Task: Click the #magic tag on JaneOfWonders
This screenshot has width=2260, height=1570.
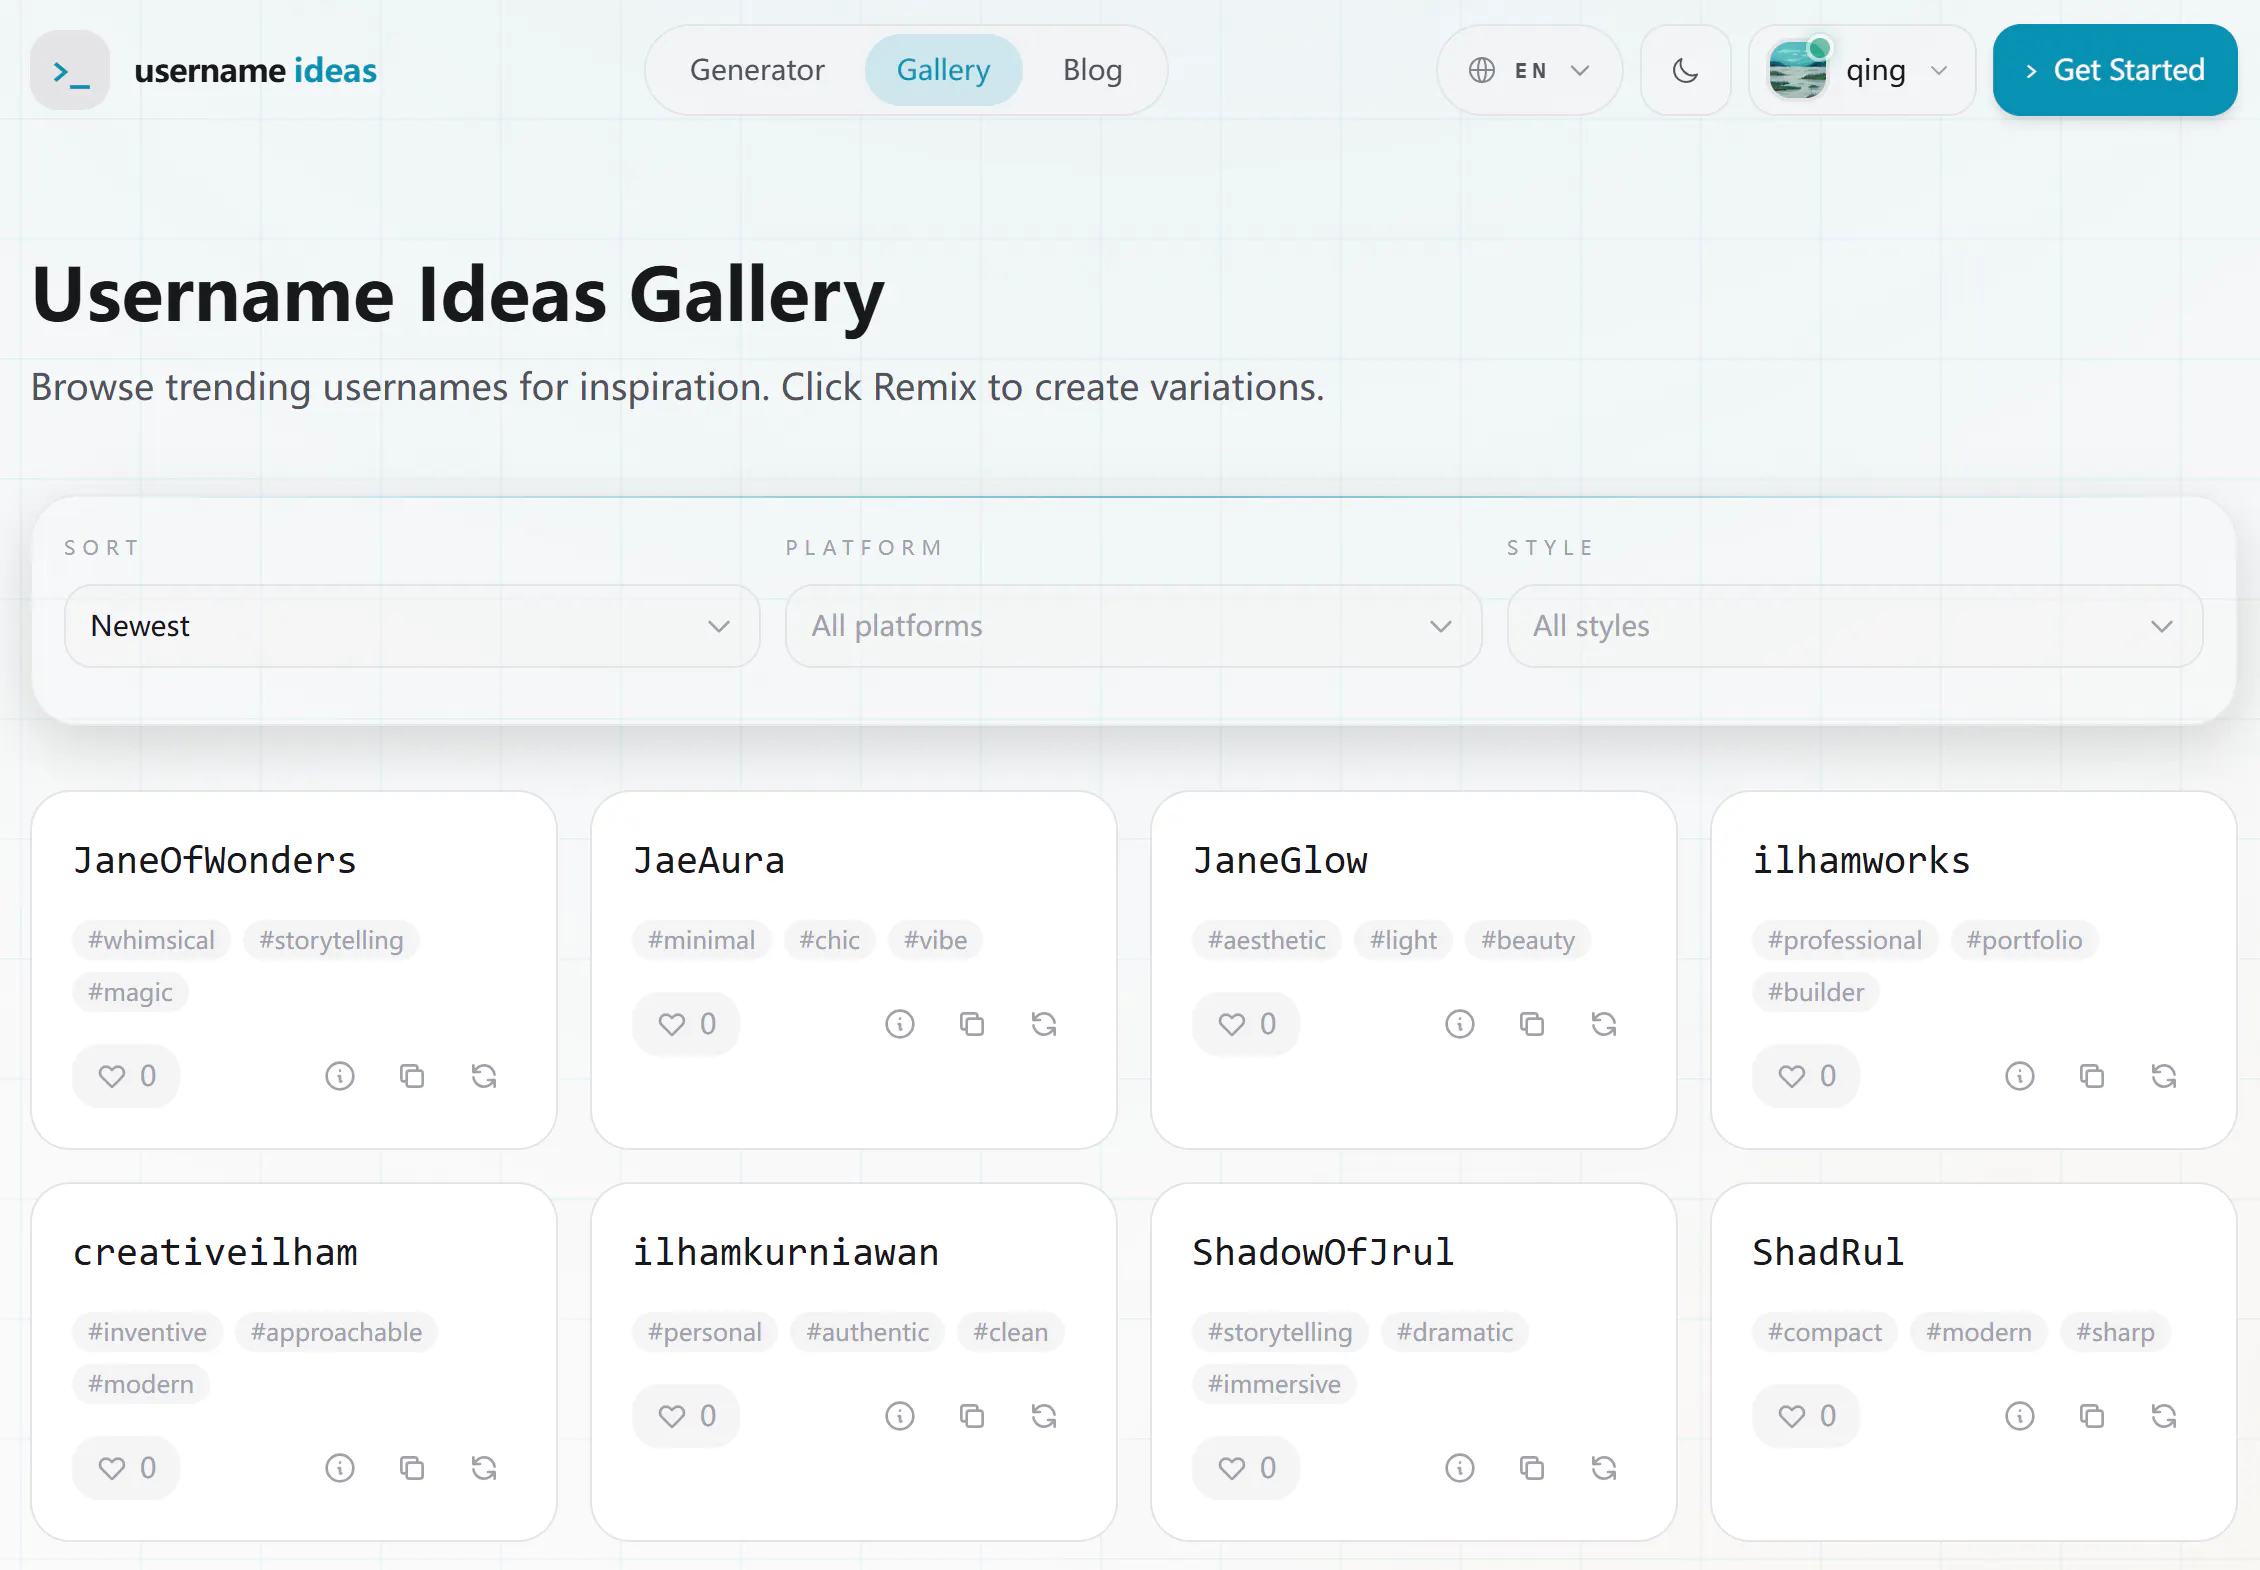Action: 130,992
